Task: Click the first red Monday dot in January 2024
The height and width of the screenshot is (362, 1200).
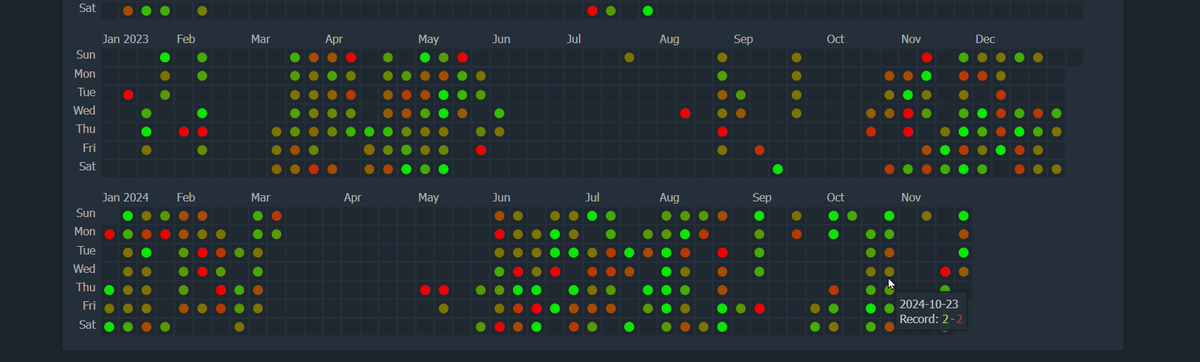Action: [x=110, y=234]
